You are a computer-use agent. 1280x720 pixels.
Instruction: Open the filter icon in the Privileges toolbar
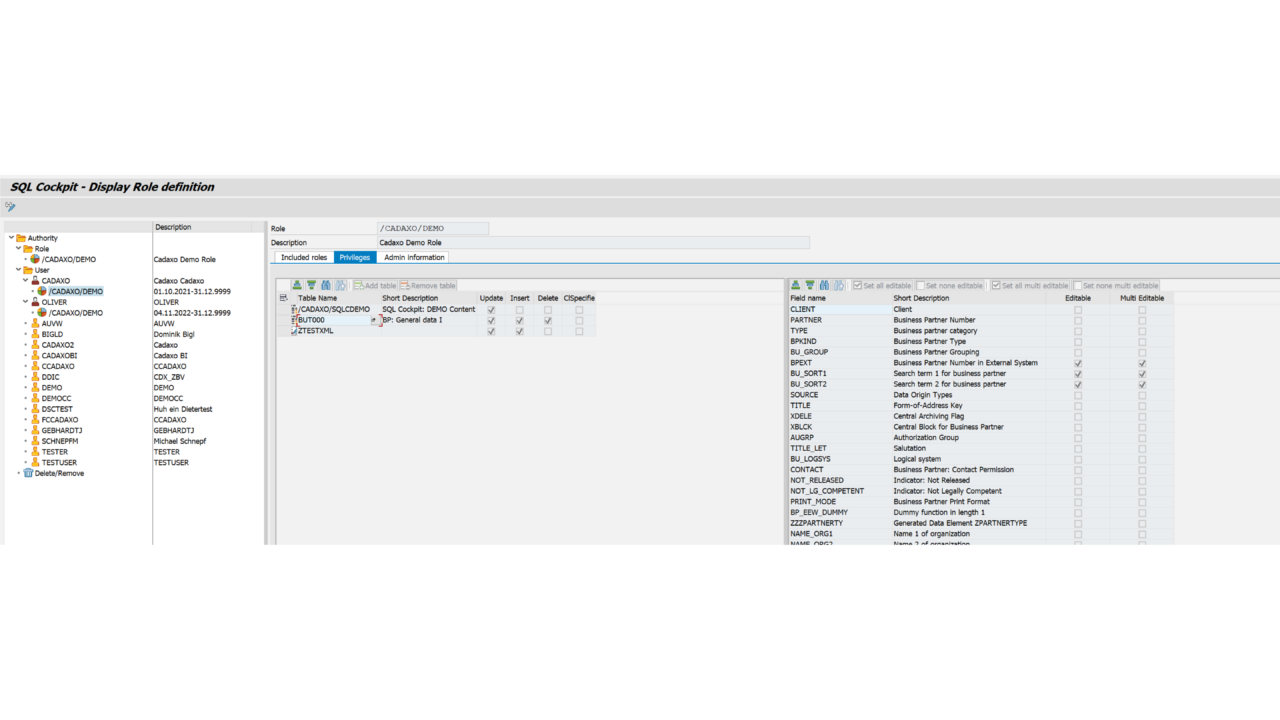click(x=310, y=285)
